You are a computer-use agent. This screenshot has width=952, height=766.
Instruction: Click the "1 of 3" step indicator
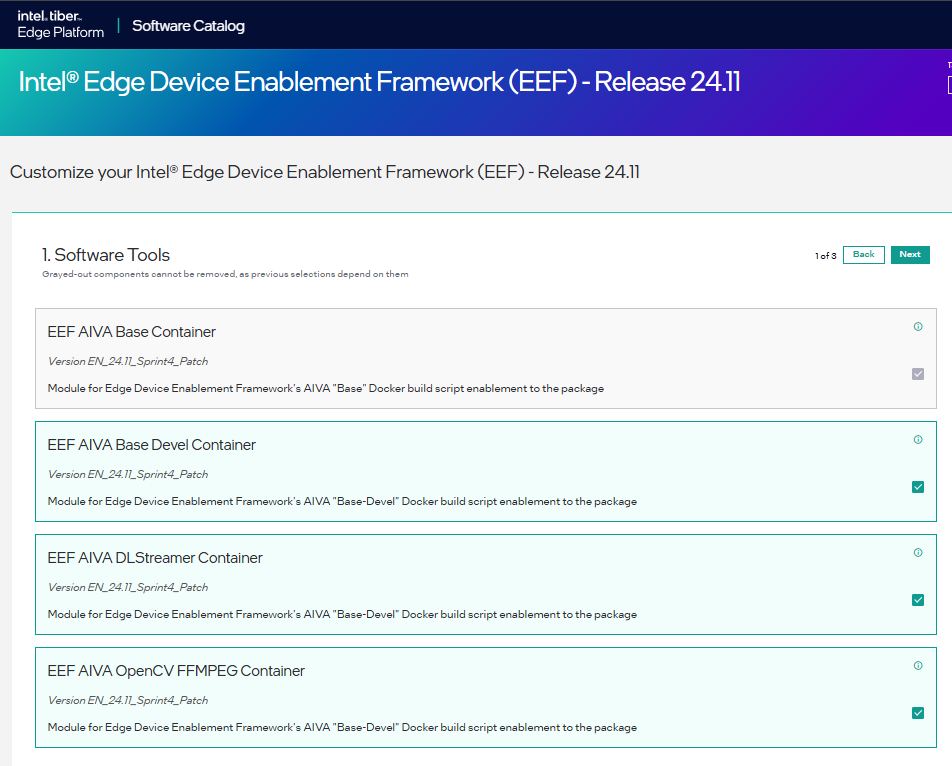click(826, 256)
